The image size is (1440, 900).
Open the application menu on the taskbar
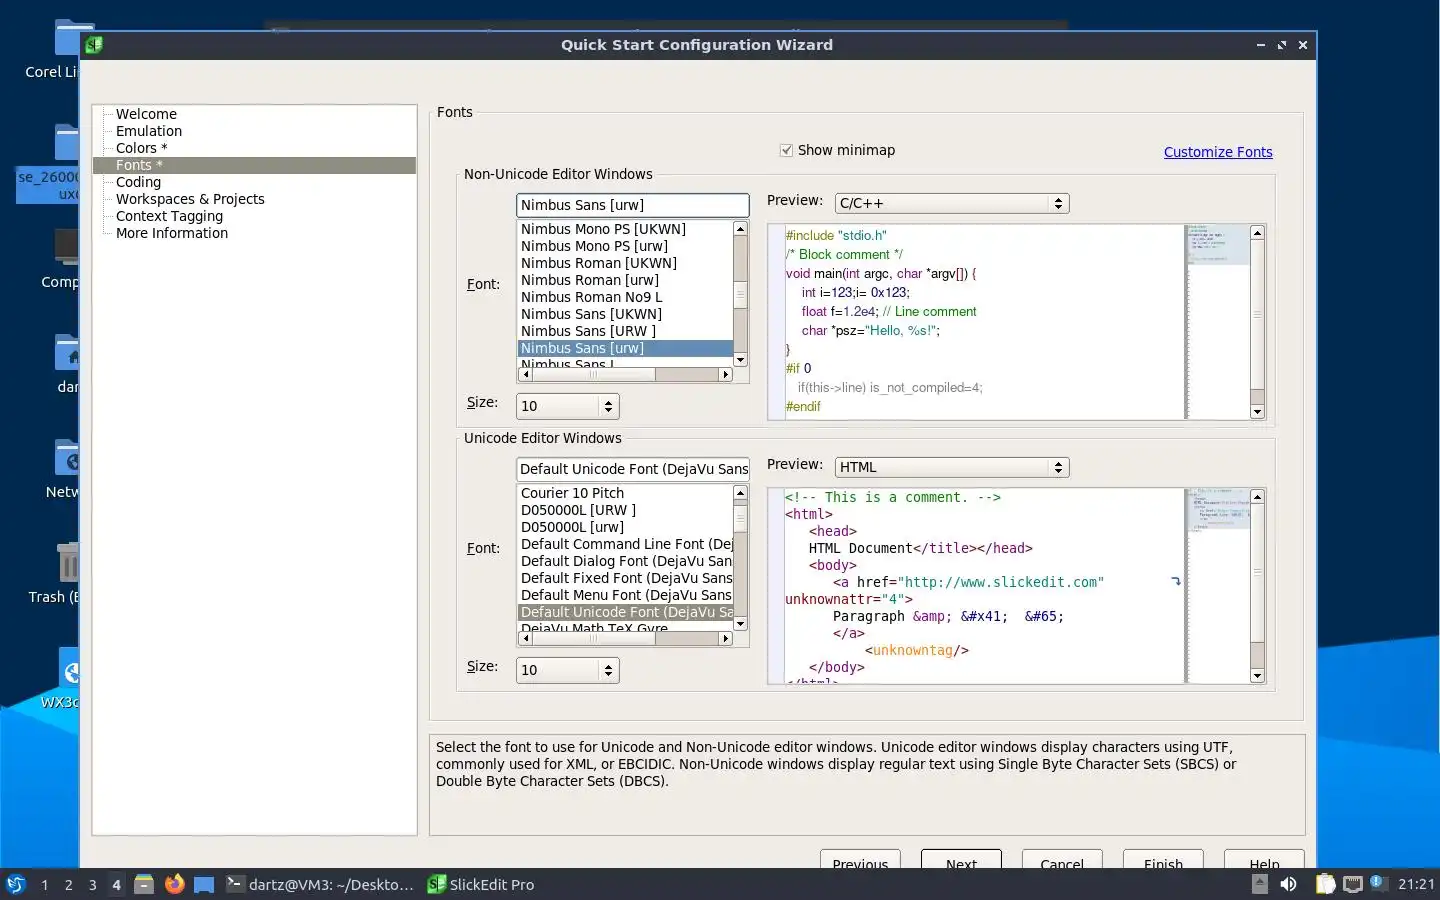tap(15, 884)
